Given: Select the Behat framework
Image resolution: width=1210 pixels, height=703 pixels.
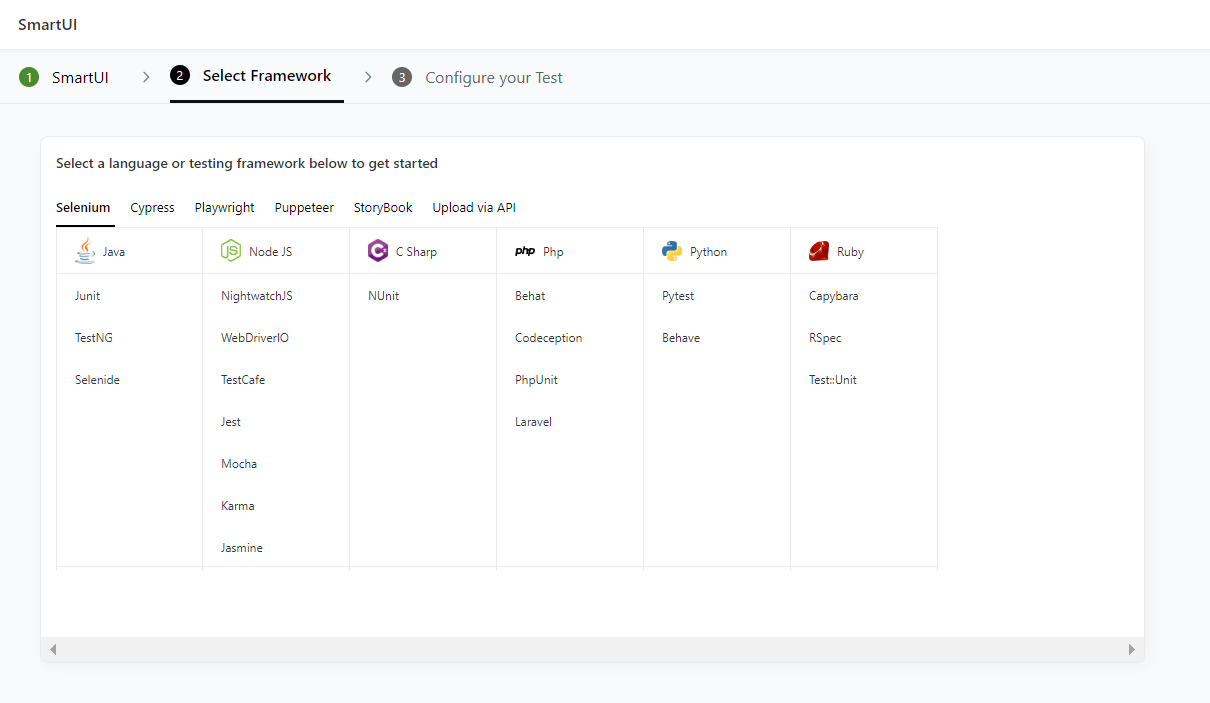Looking at the screenshot, I should tap(530, 296).
